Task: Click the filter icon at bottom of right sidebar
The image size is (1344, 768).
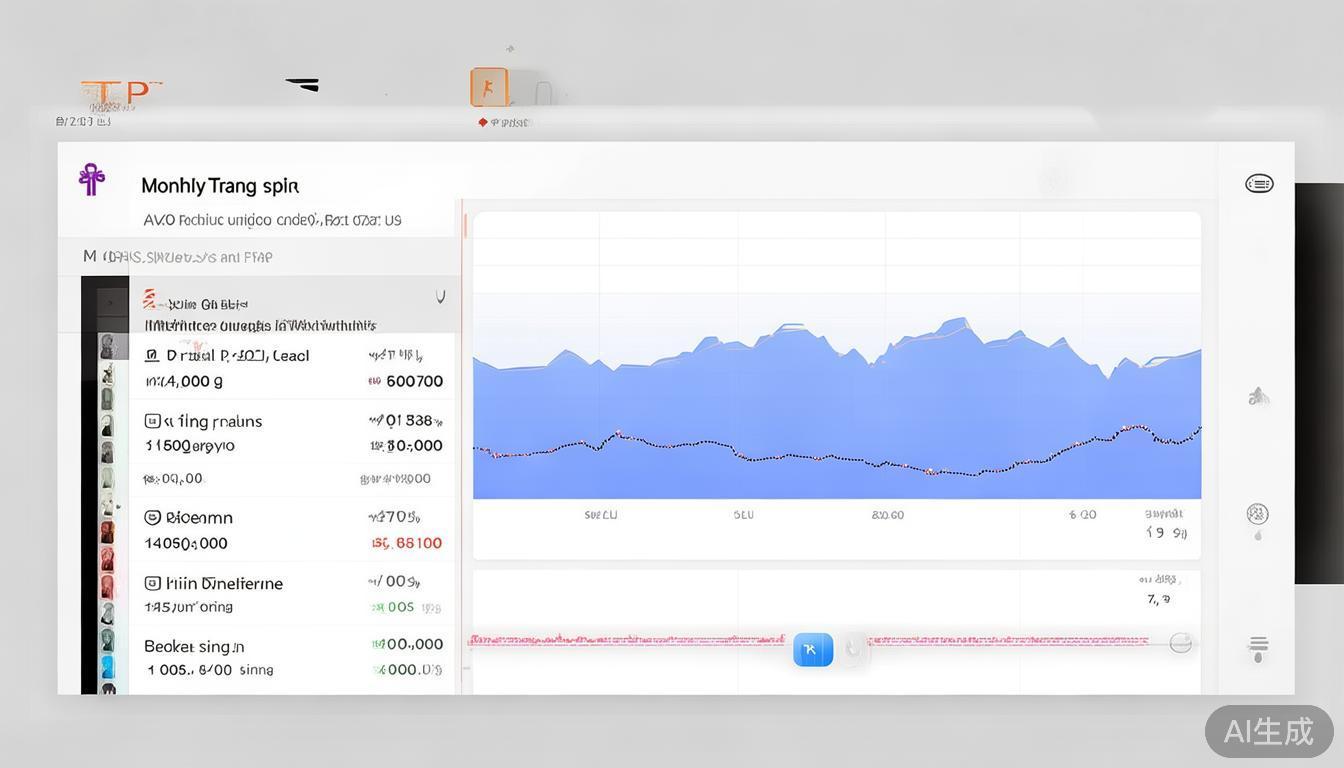Action: [x=1258, y=648]
